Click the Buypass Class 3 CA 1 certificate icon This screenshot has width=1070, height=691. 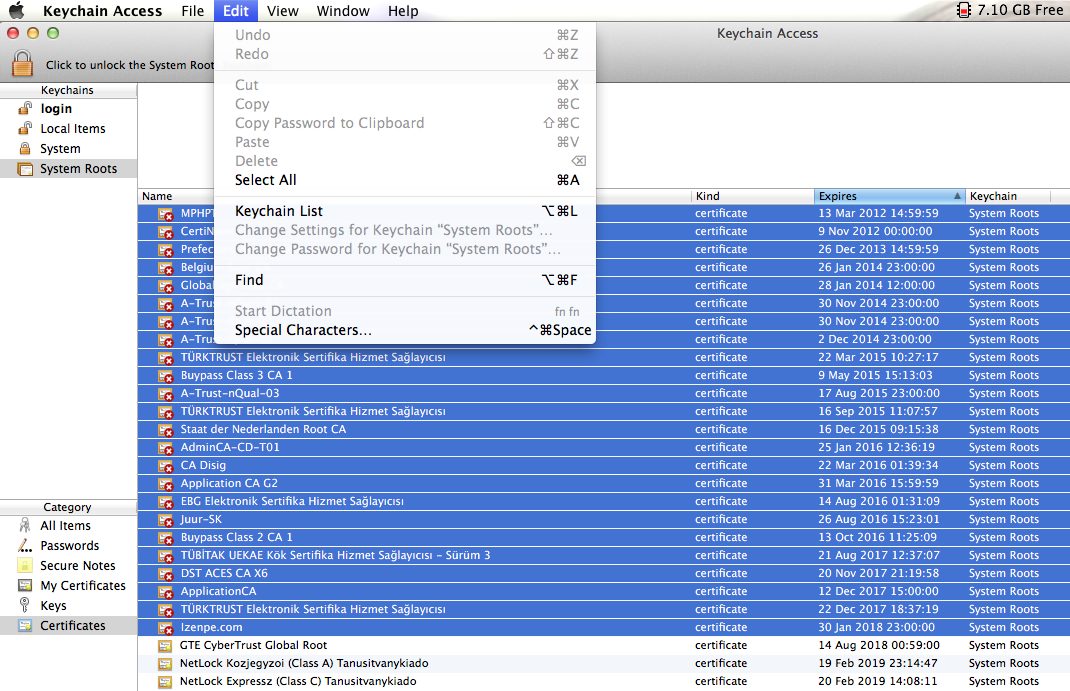click(166, 376)
